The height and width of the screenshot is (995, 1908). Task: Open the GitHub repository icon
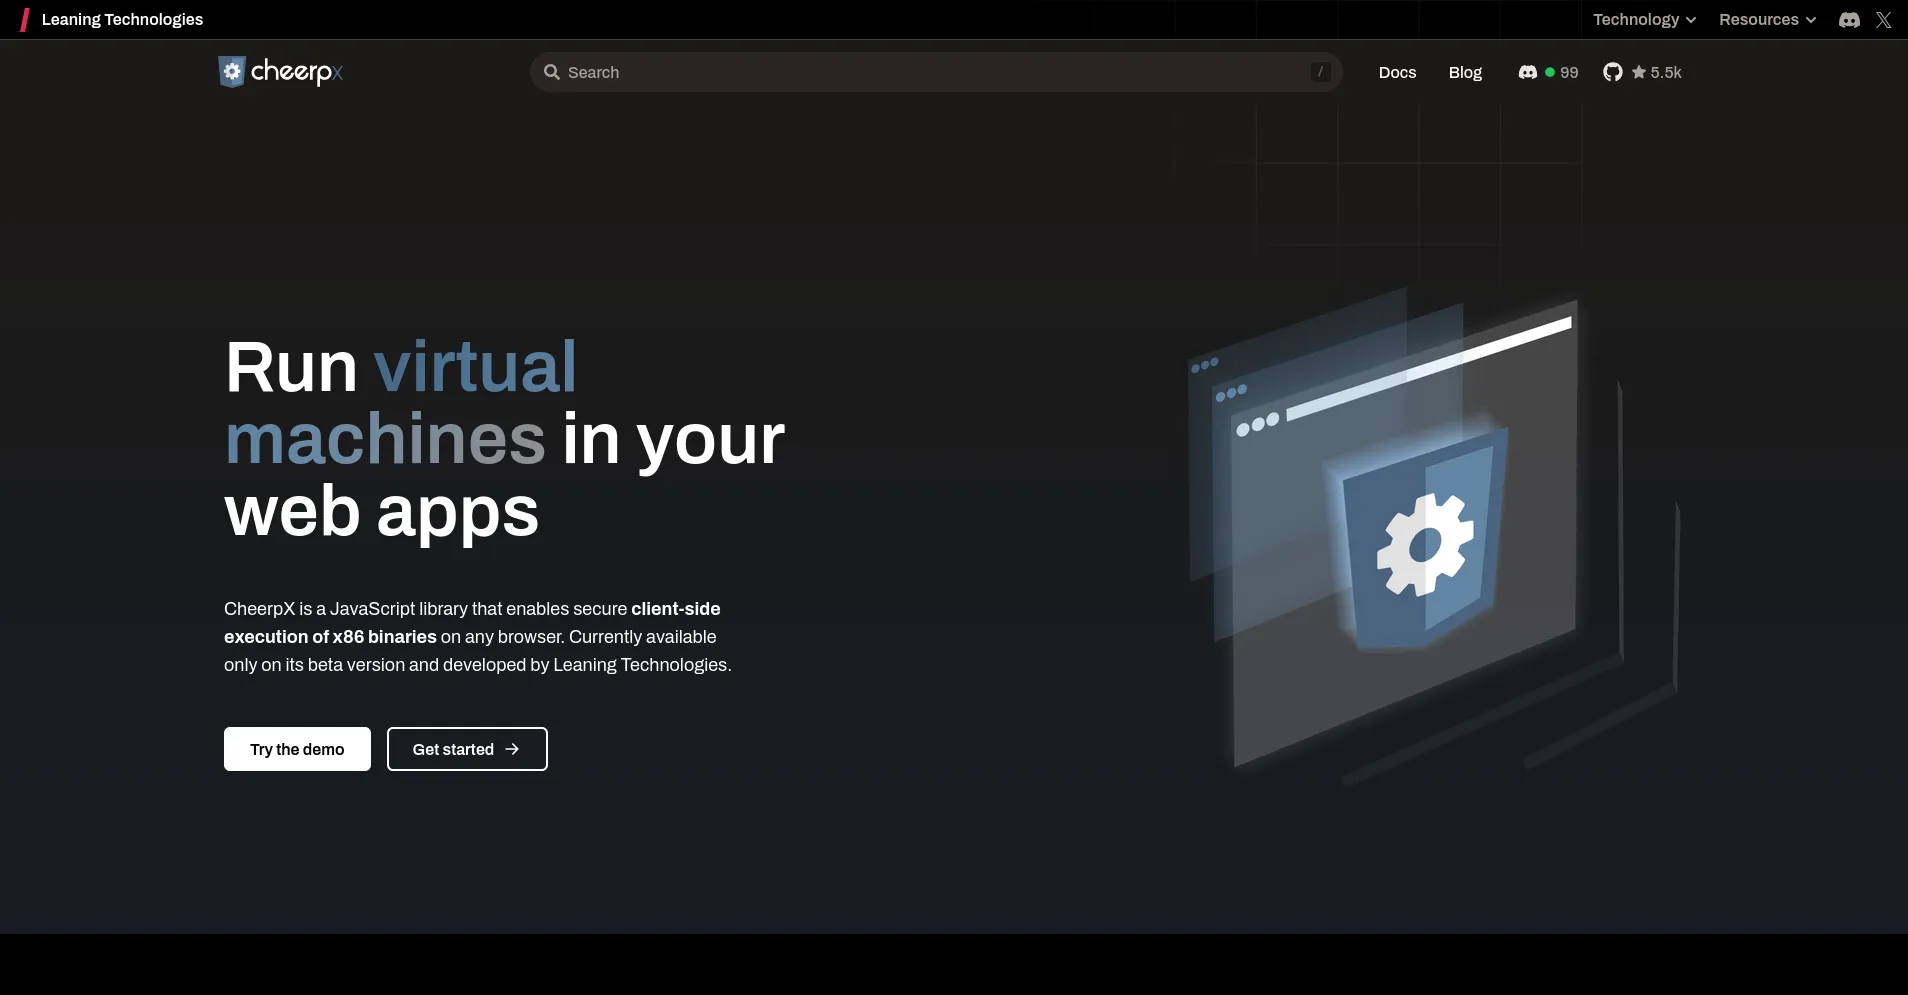1613,72
